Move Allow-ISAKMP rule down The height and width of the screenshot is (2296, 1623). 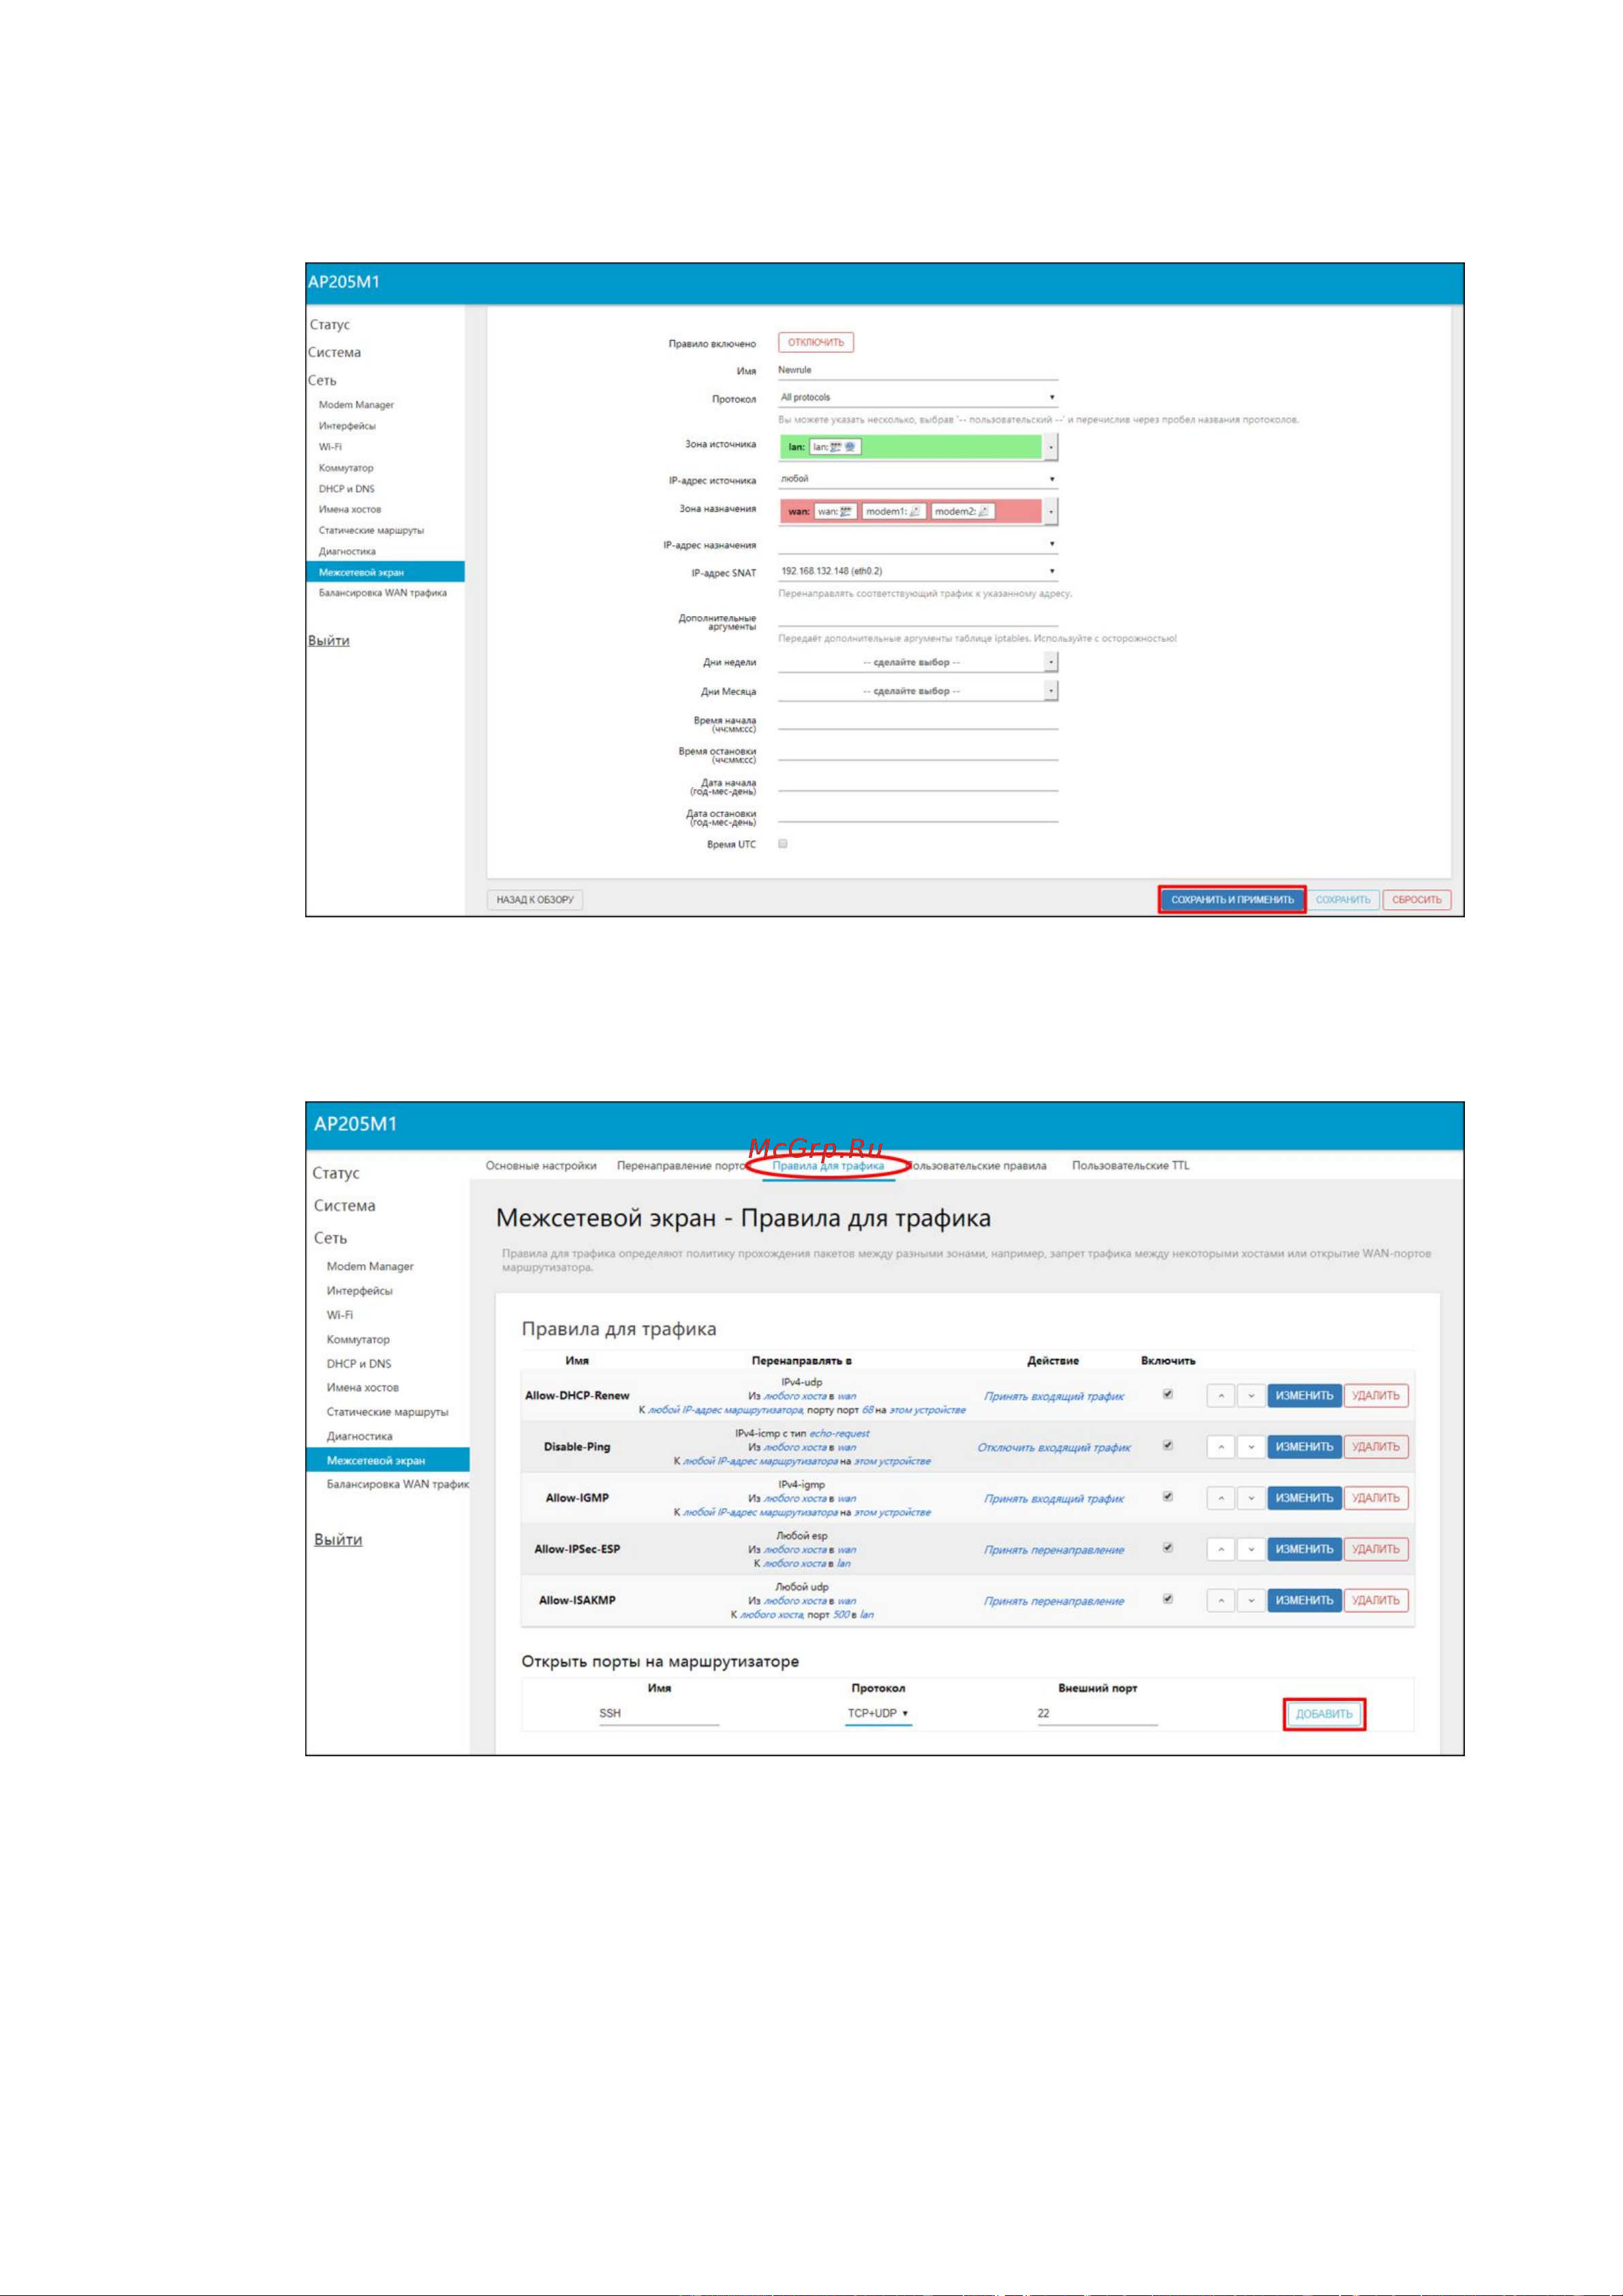1251,1600
